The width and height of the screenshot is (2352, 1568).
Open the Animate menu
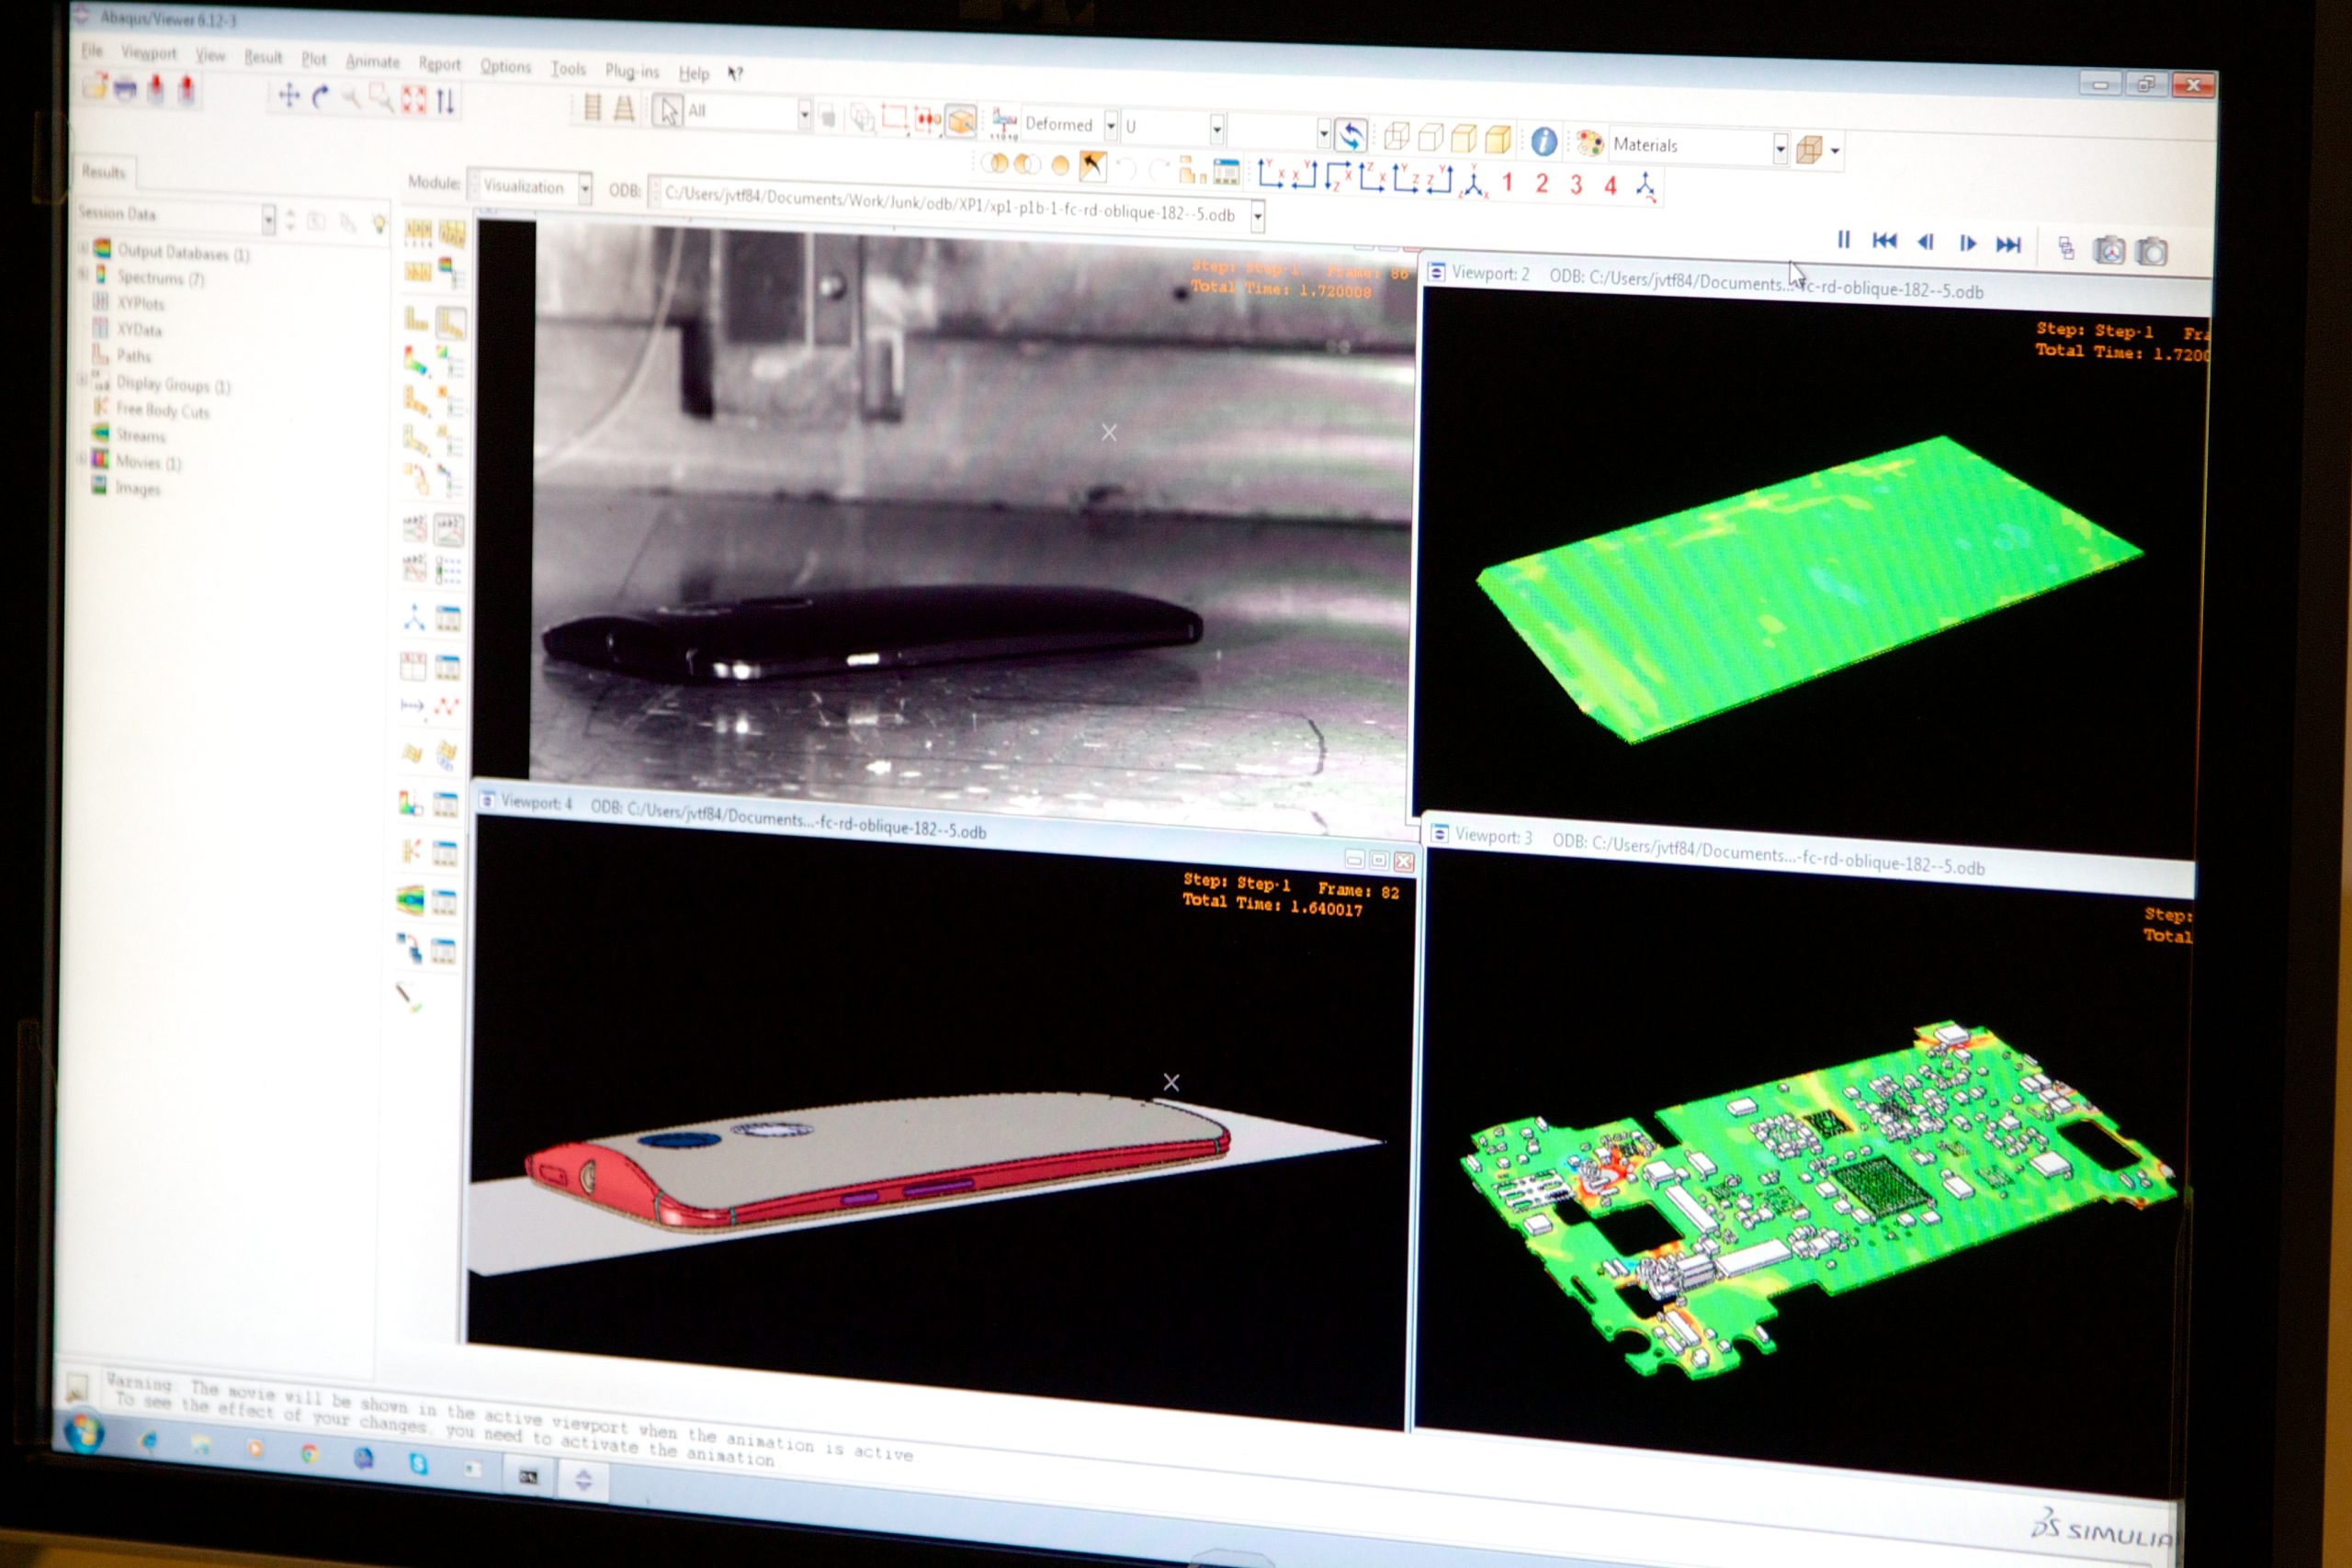pyautogui.click(x=372, y=62)
